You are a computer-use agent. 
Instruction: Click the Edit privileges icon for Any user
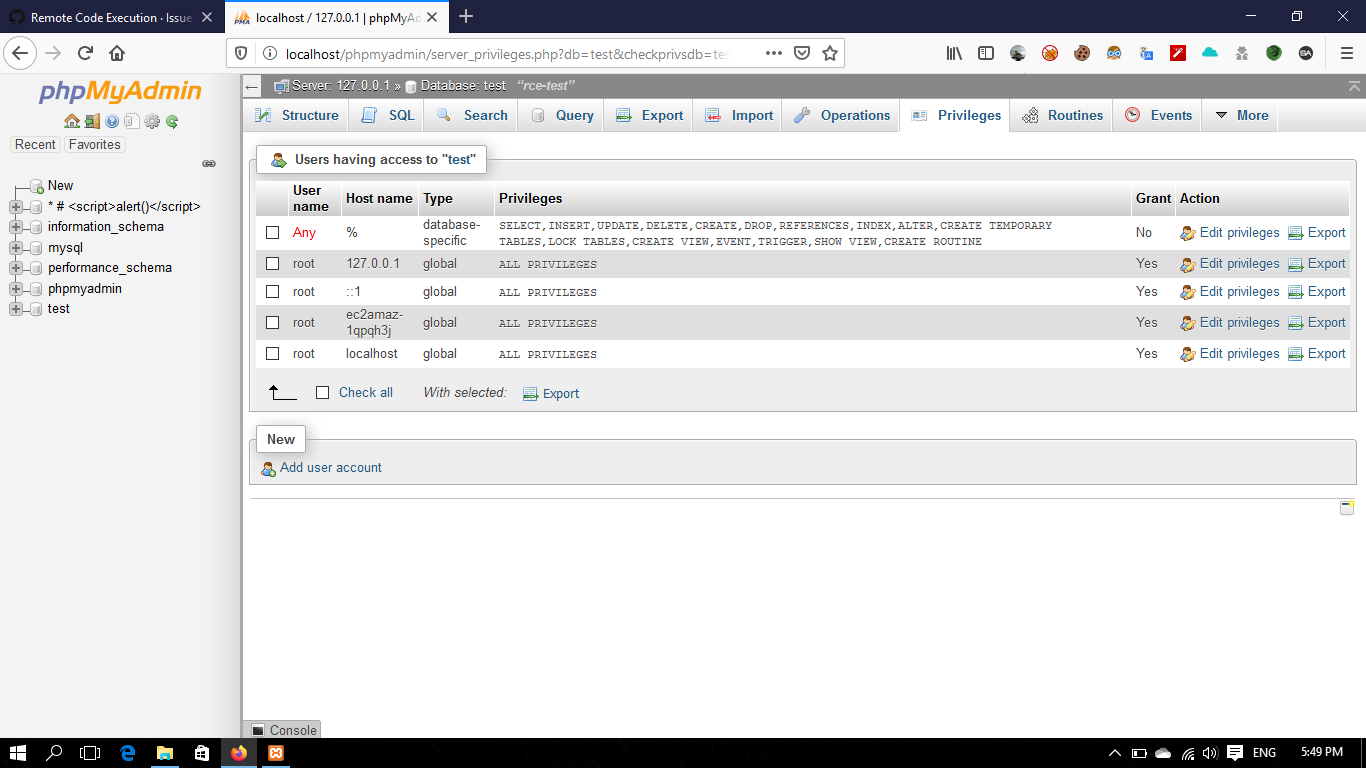[1188, 233]
